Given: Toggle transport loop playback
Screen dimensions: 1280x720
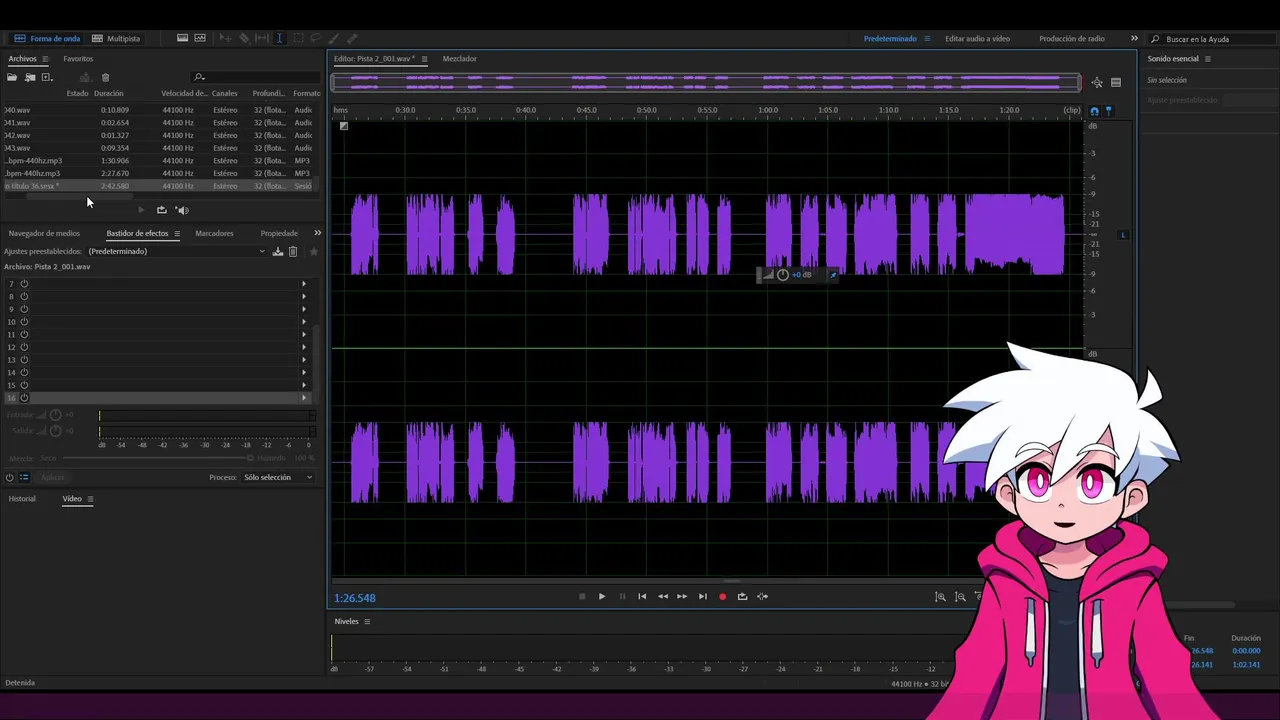Looking at the screenshot, I should (x=742, y=597).
